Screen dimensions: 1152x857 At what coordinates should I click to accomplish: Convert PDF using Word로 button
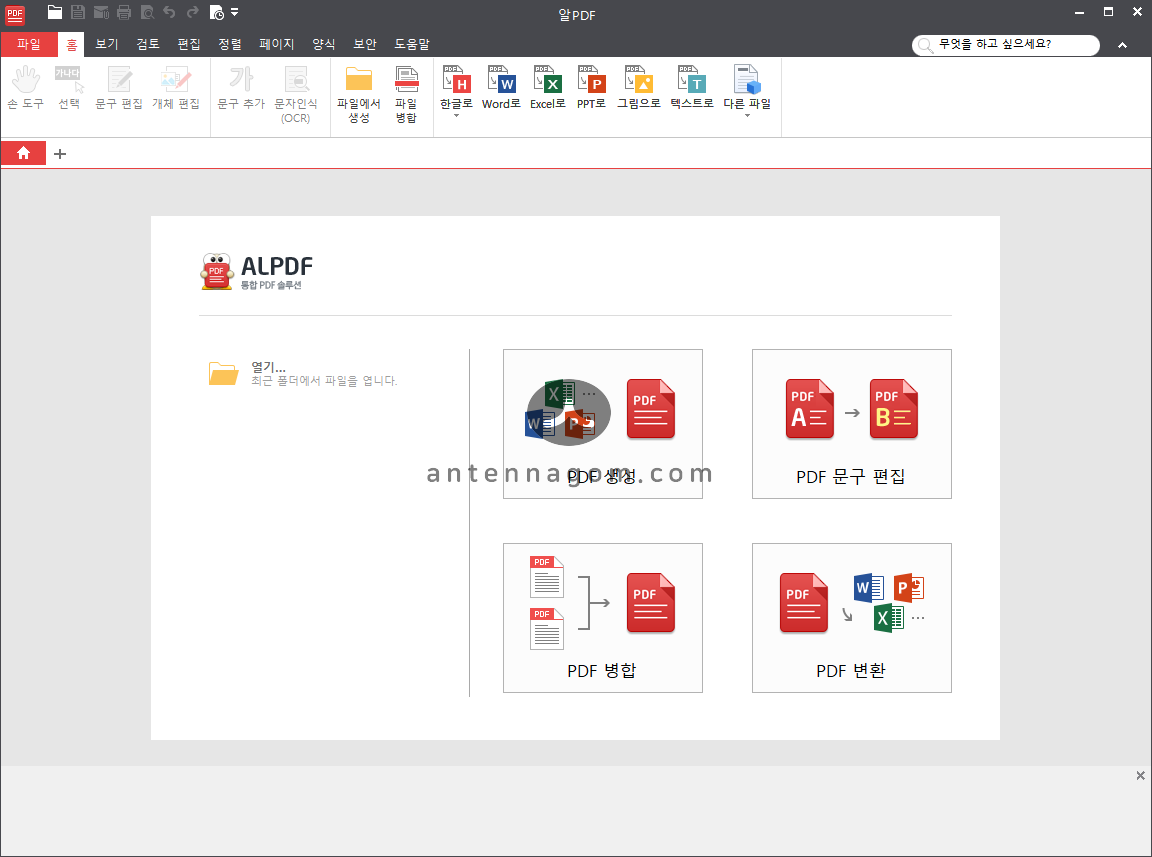tap(501, 87)
